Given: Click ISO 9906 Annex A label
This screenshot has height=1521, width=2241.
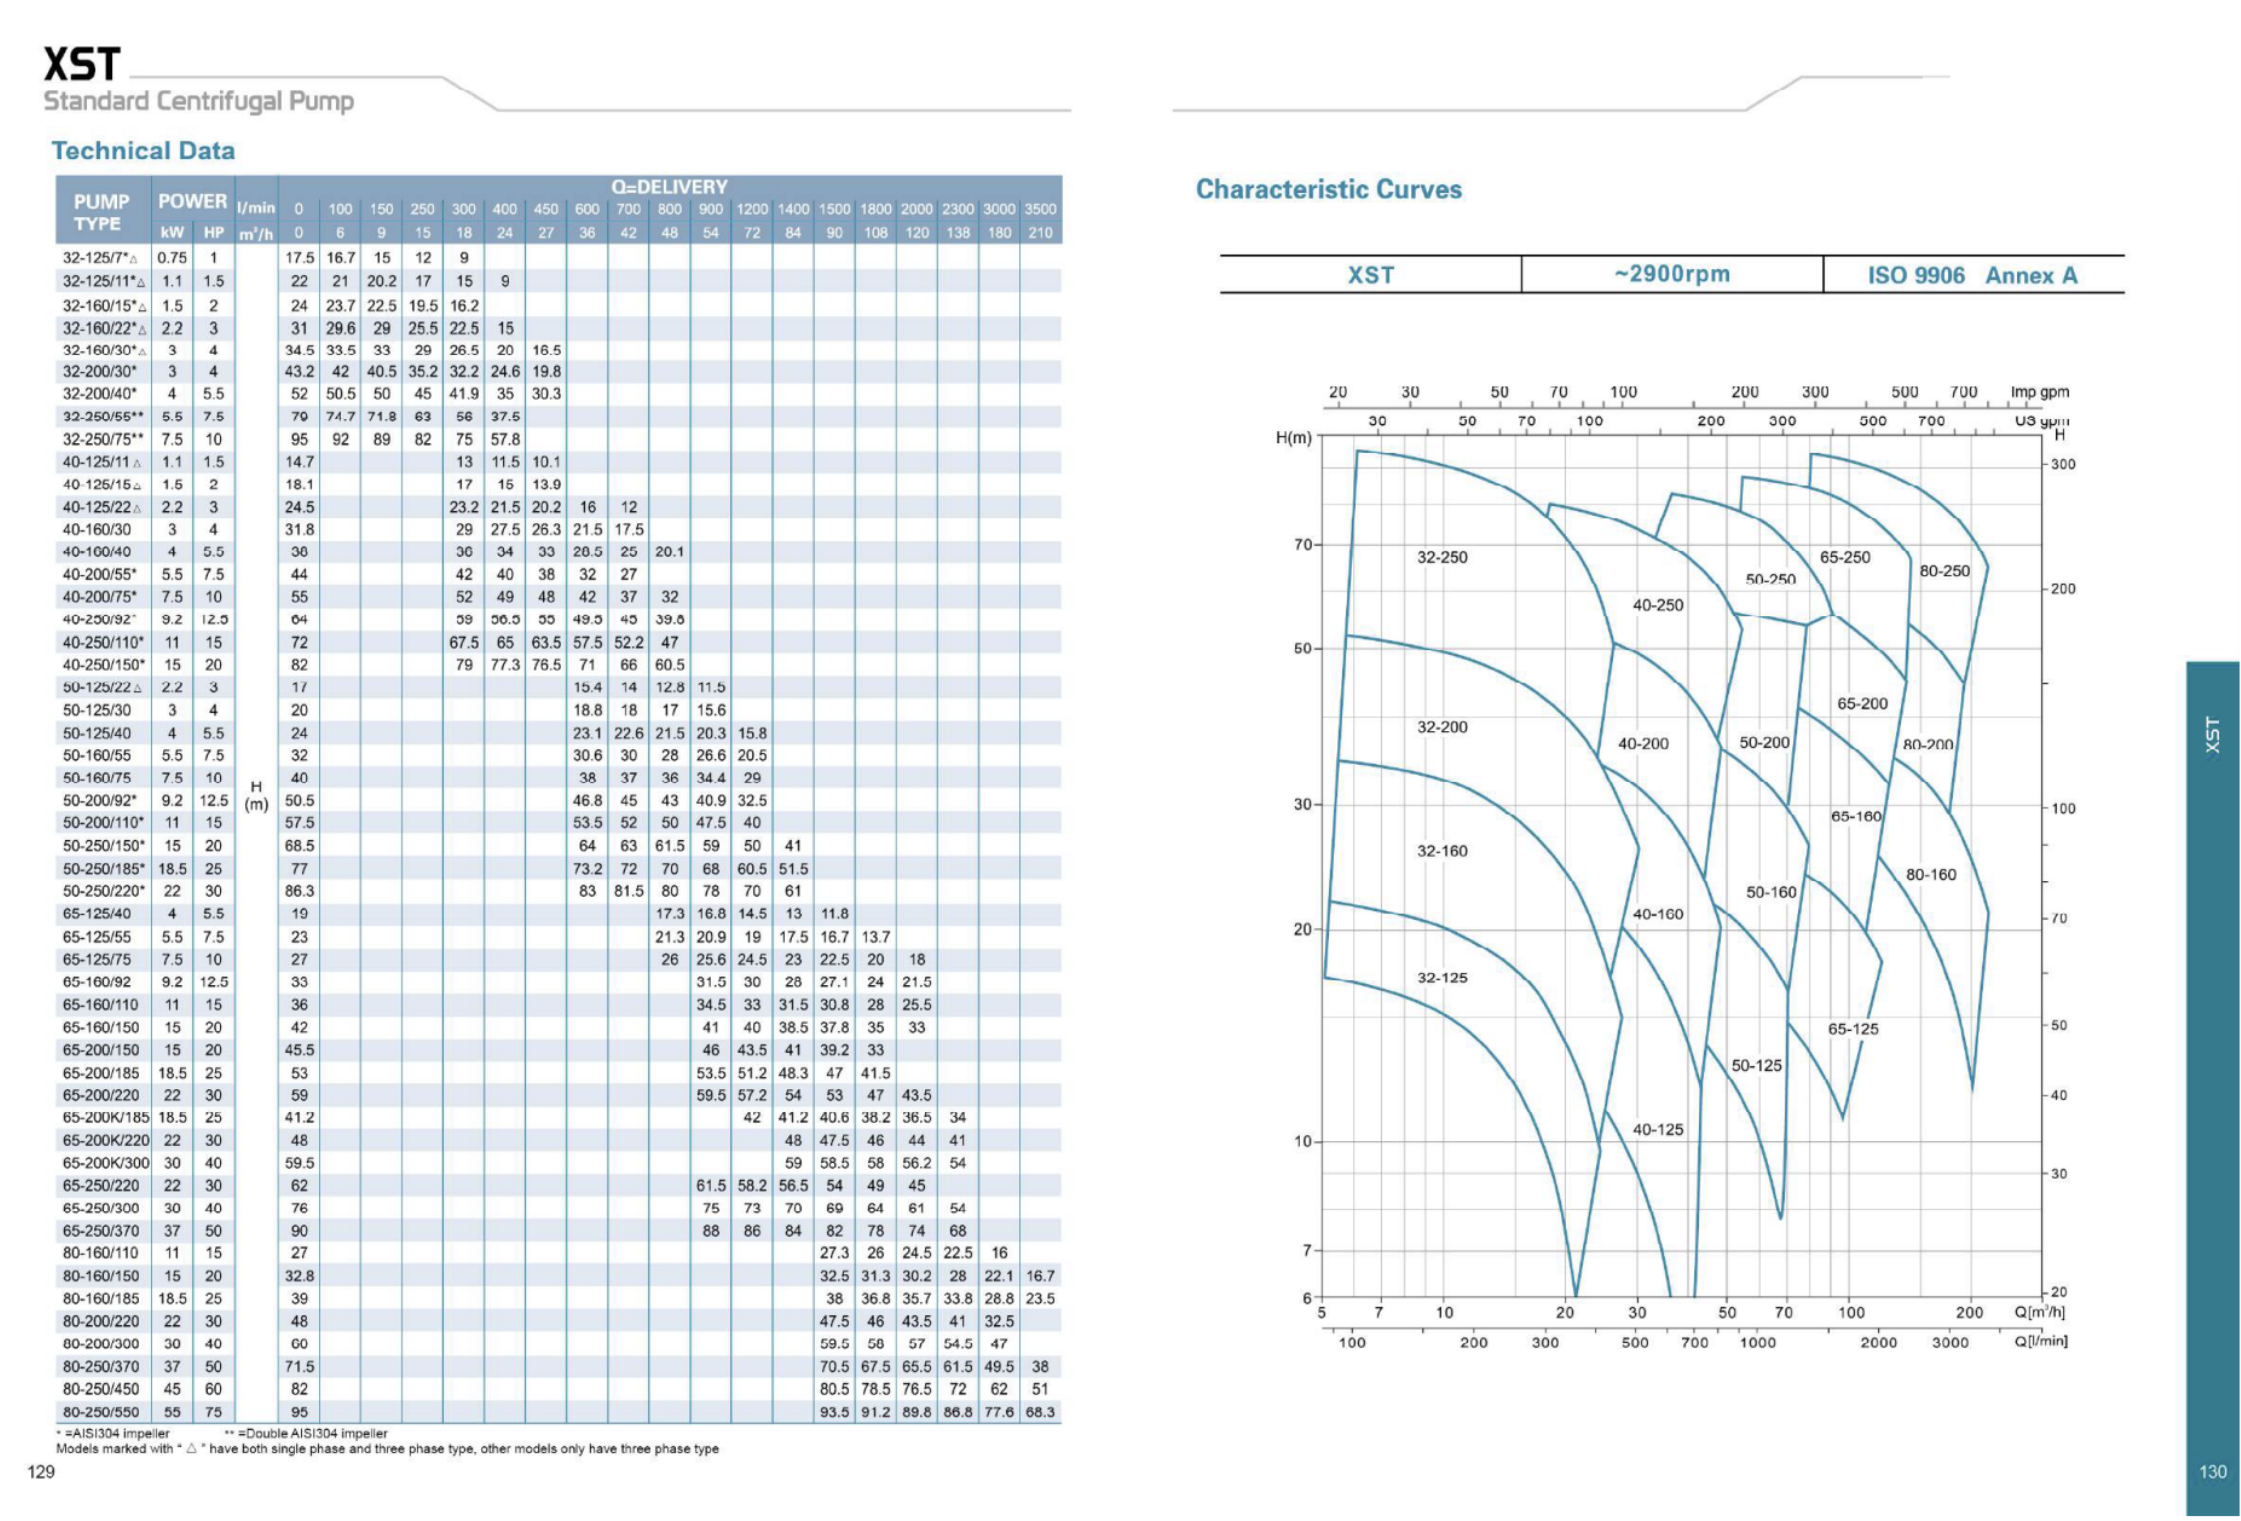Looking at the screenshot, I should [1972, 275].
